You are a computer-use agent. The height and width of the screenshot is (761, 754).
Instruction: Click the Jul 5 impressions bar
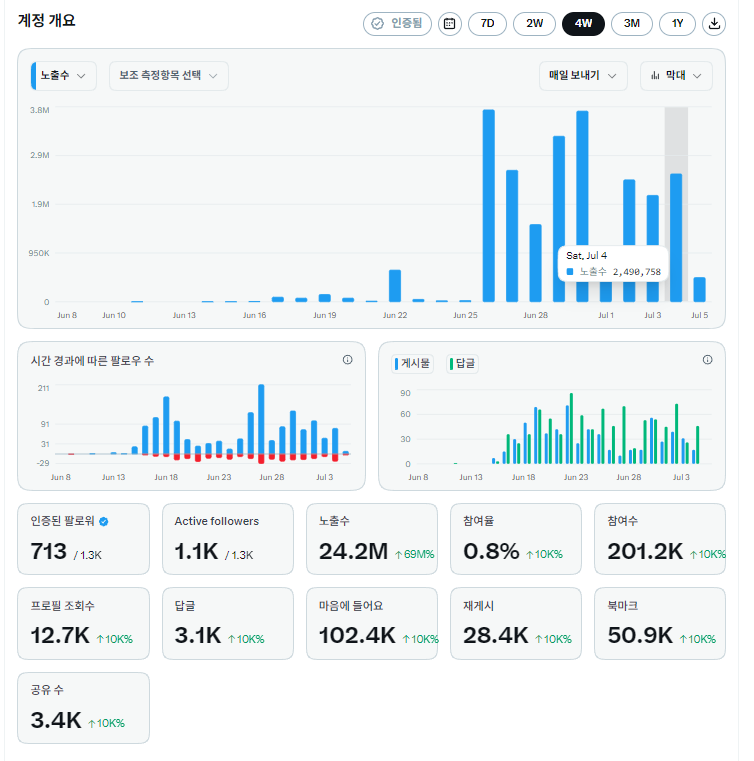tap(699, 290)
